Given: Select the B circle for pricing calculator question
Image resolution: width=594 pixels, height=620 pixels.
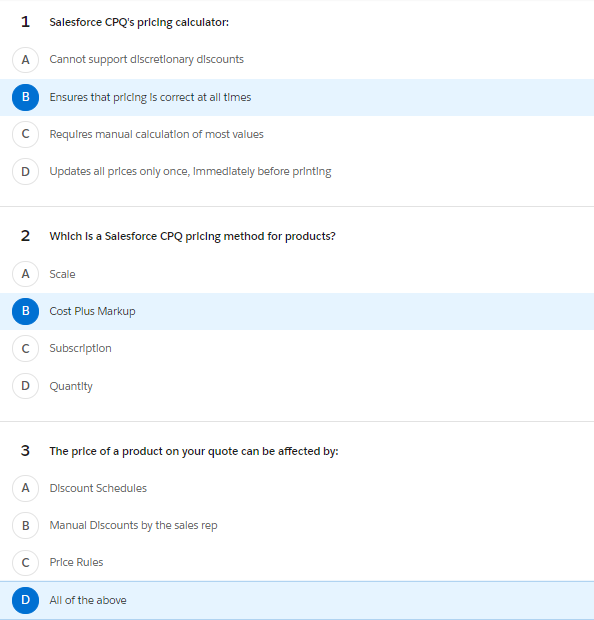Looking at the screenshot, I should 25,97.
